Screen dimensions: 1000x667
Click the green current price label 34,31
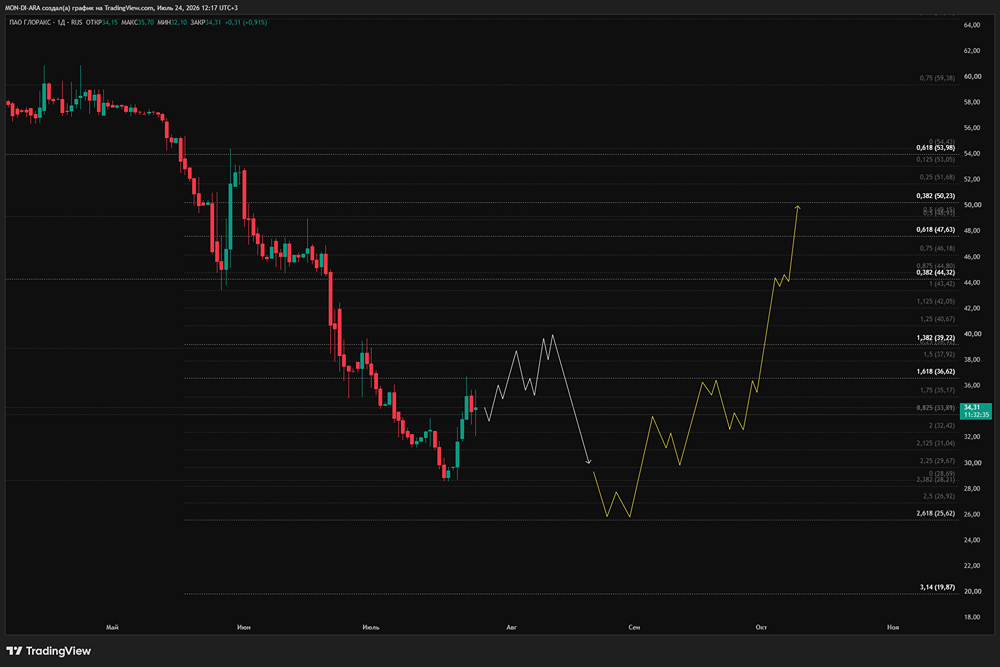point(976,411)
